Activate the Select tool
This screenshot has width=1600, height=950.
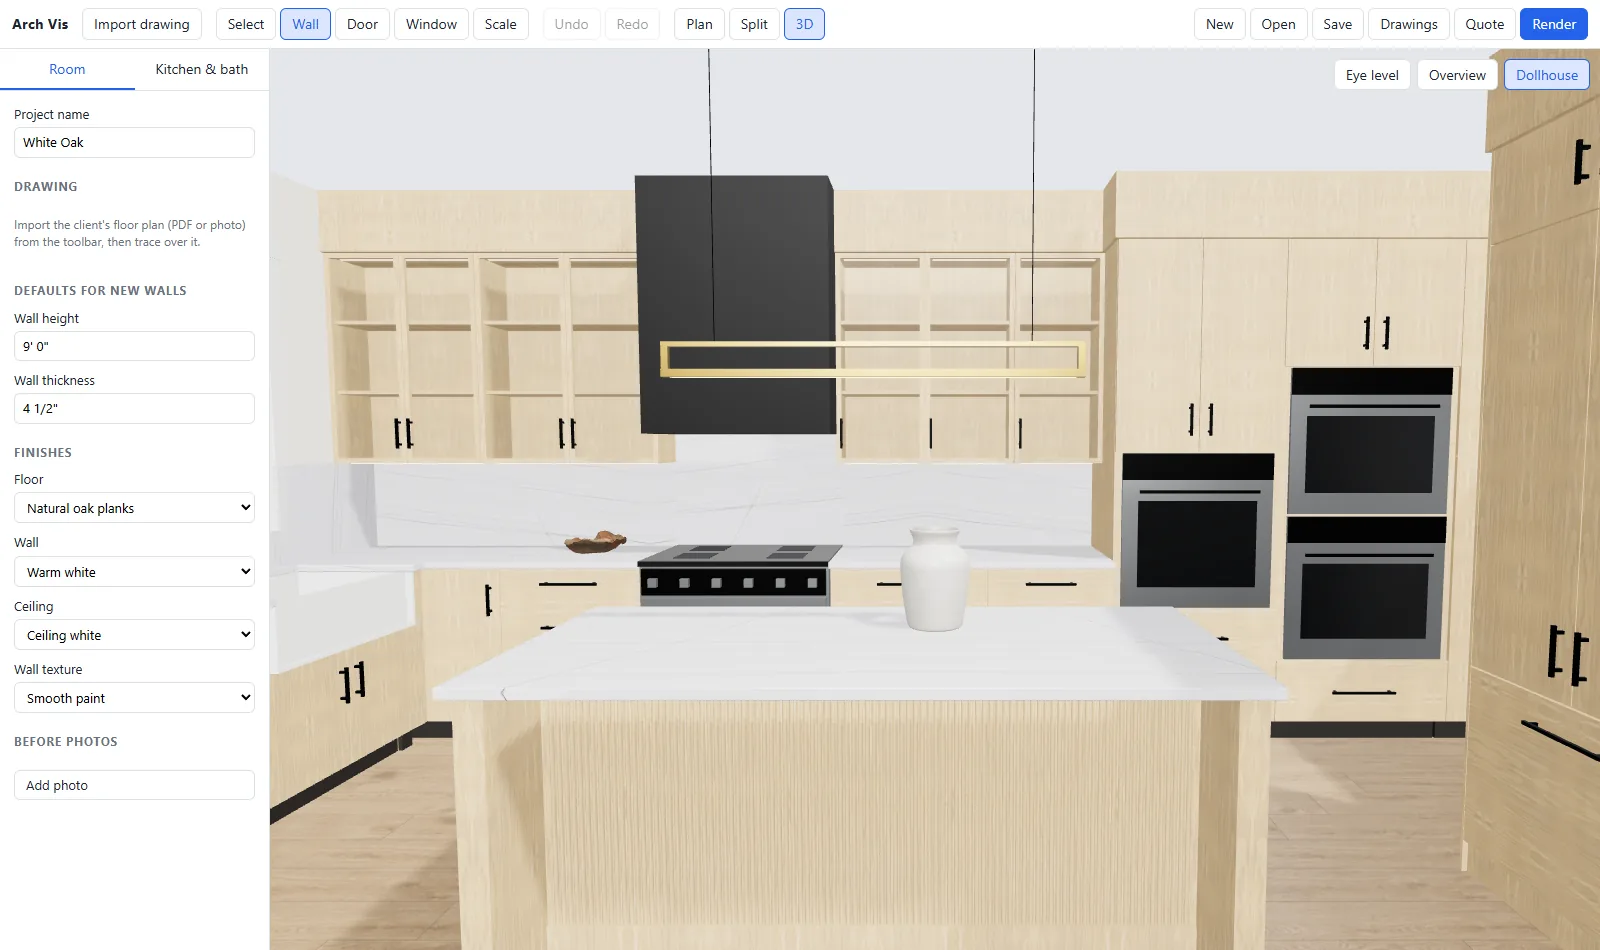tap(246, 24)
